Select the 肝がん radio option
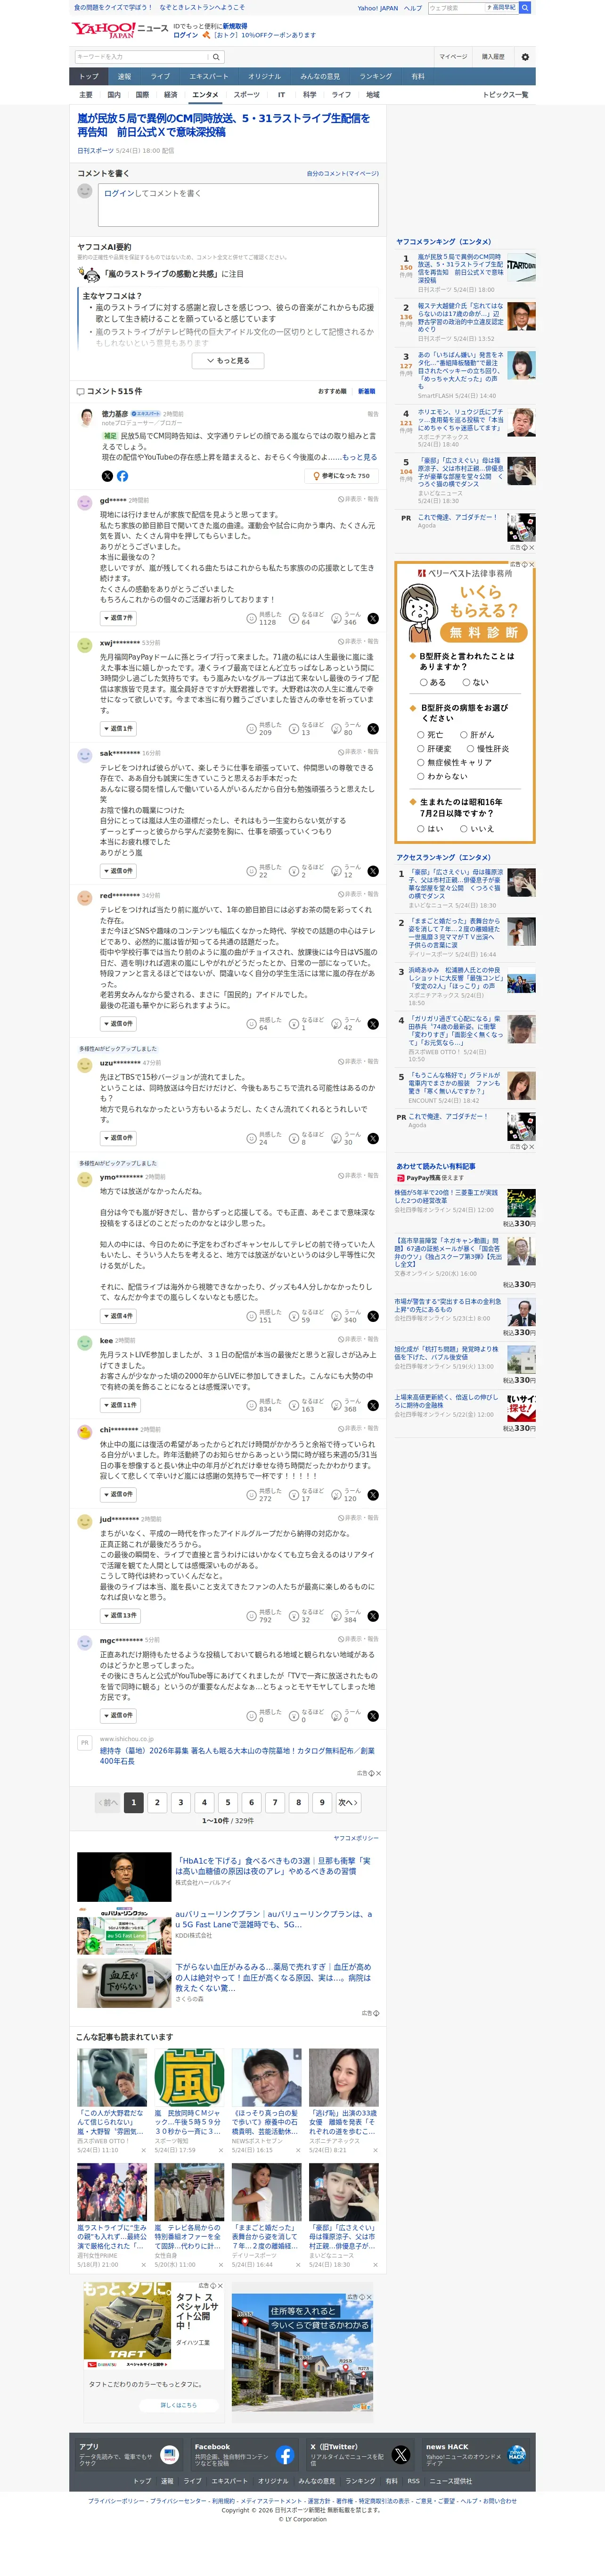This screenshot has width=605, height=2576. point(463,734)
